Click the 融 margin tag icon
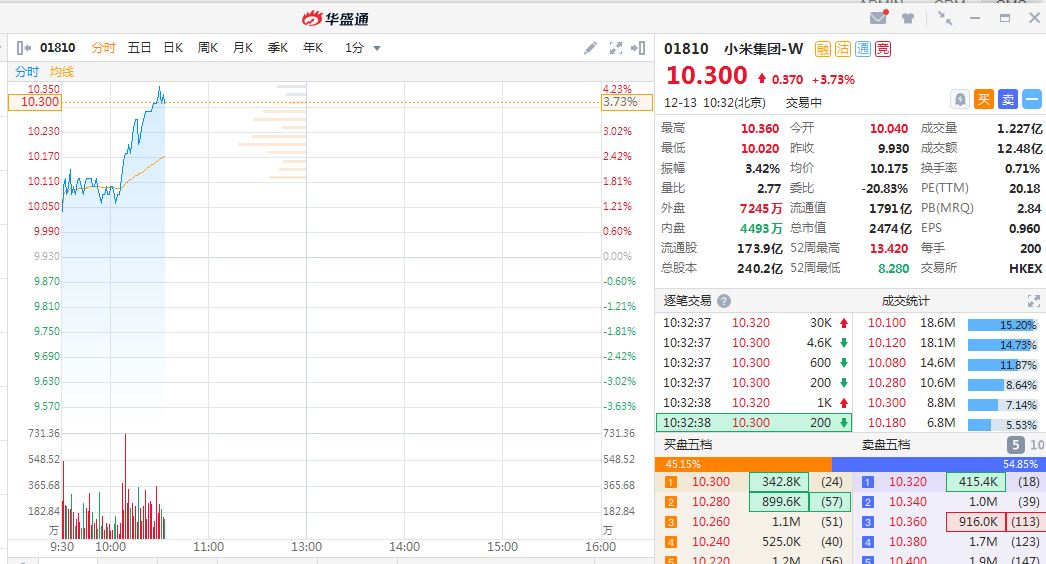Viewport: 1046px width, 564px height. [823, 49]
